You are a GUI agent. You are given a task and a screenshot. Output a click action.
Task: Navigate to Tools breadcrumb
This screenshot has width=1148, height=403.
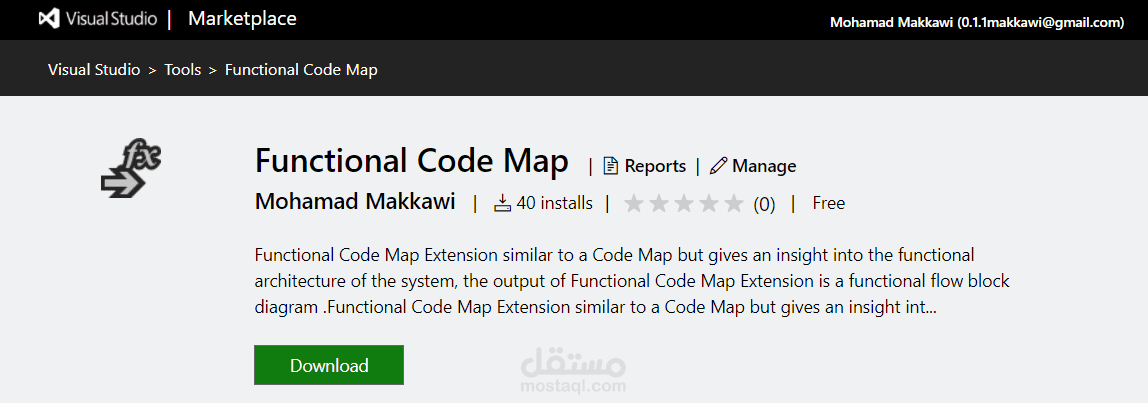click(x=182, y=70)
